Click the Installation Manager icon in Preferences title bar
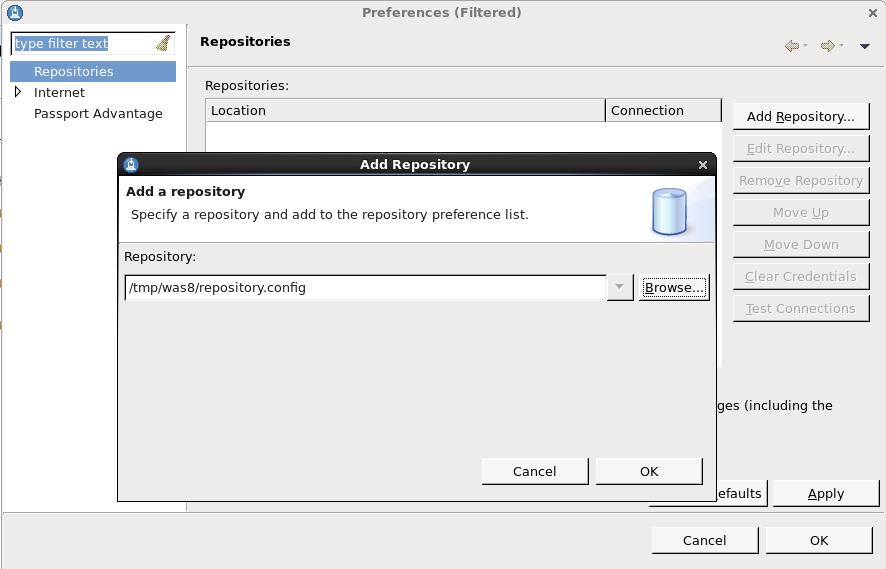Viewport: 886px width, 569px height. click(x=15, y=12)
